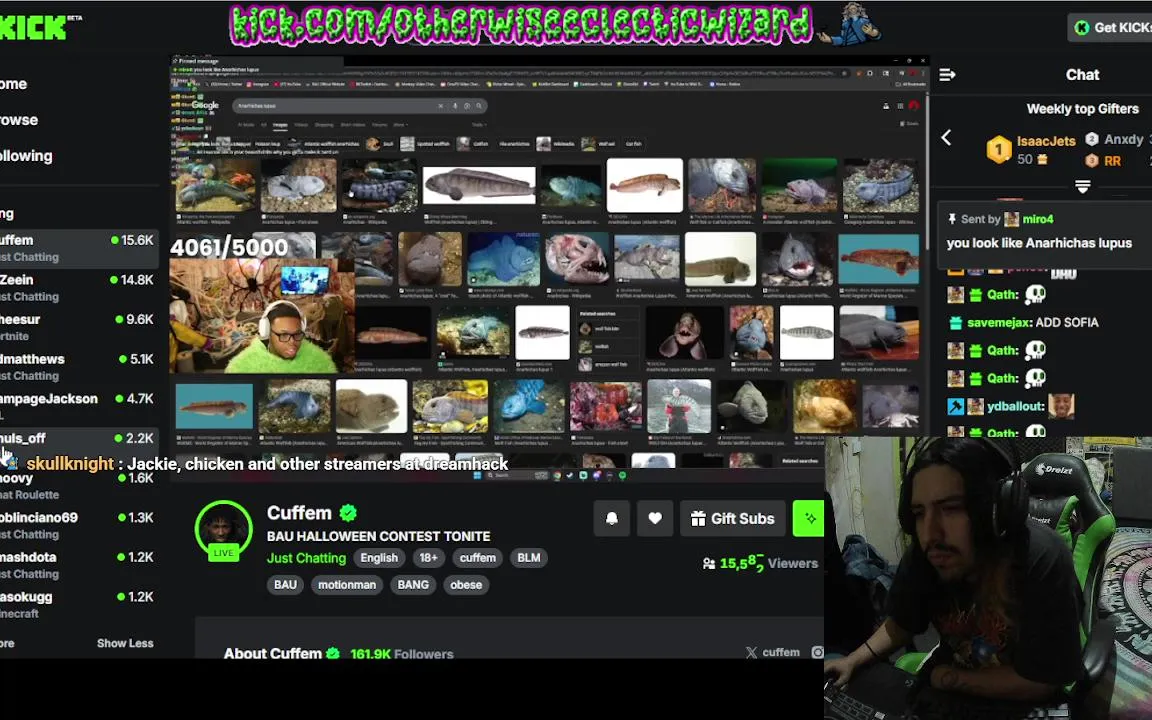Image resolution: width=1152 pixels, height=720 pixels.
Task: Click the Google apps grid icon
Action: pyautogui.click(x=900, y=106)
